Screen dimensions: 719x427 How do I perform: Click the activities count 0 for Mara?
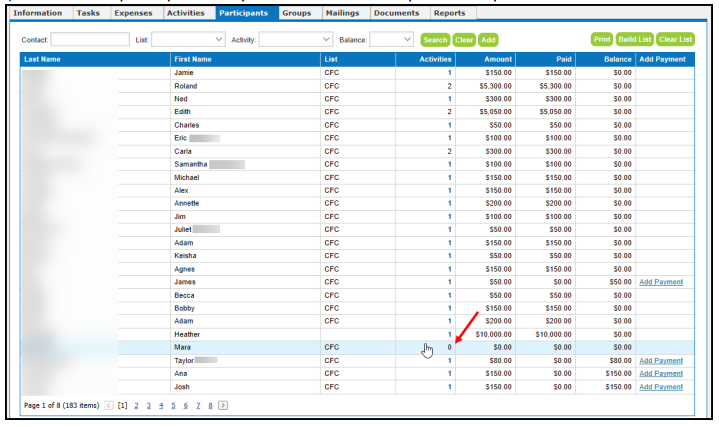449,348
